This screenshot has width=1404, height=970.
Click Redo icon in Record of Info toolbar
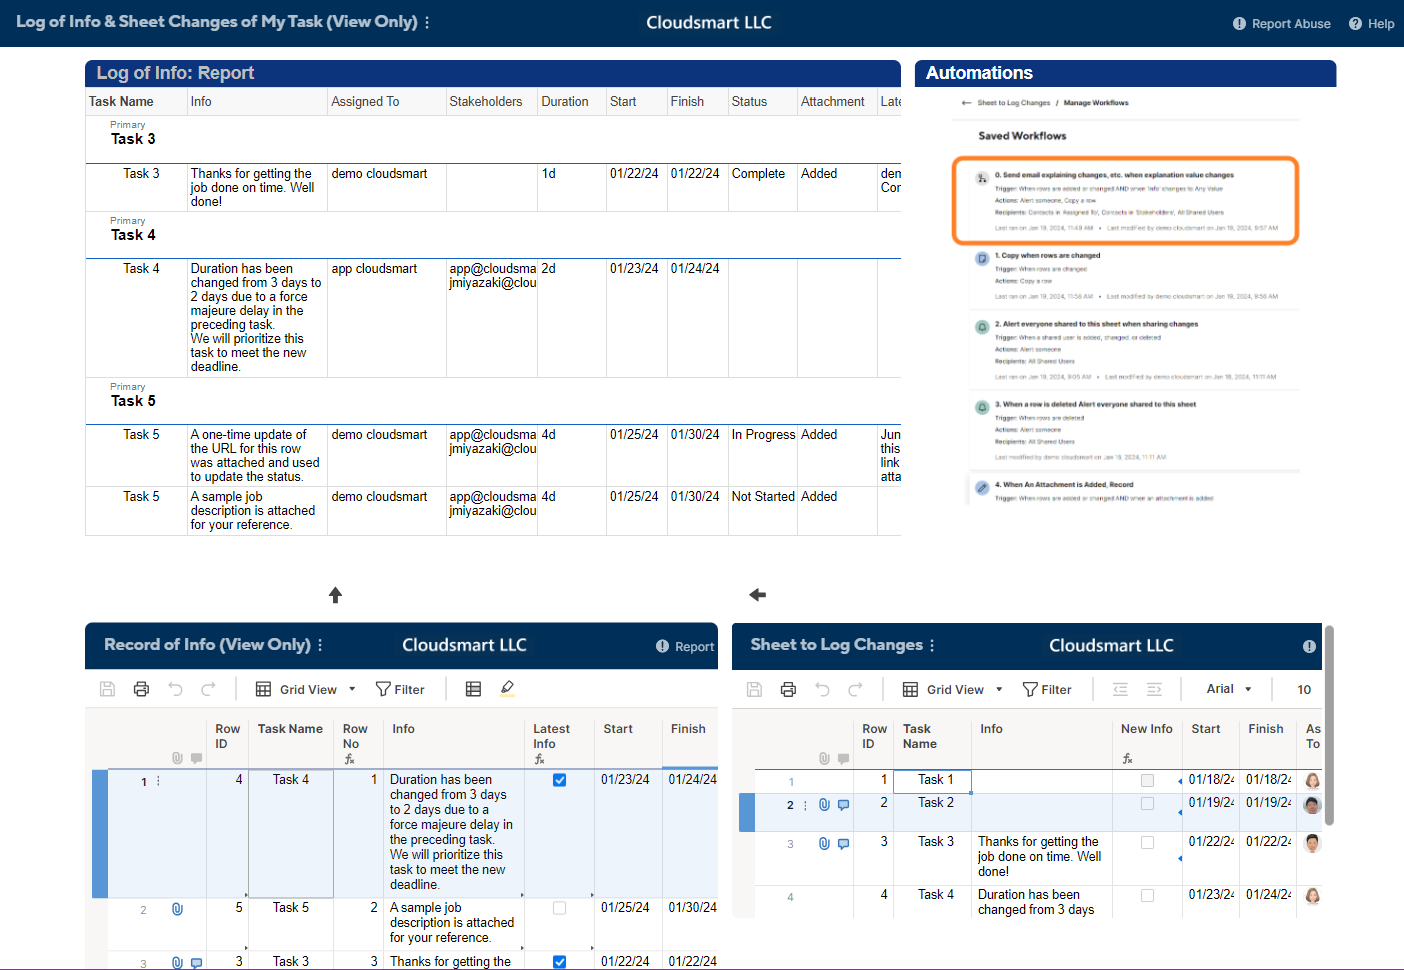click(208, 689)
